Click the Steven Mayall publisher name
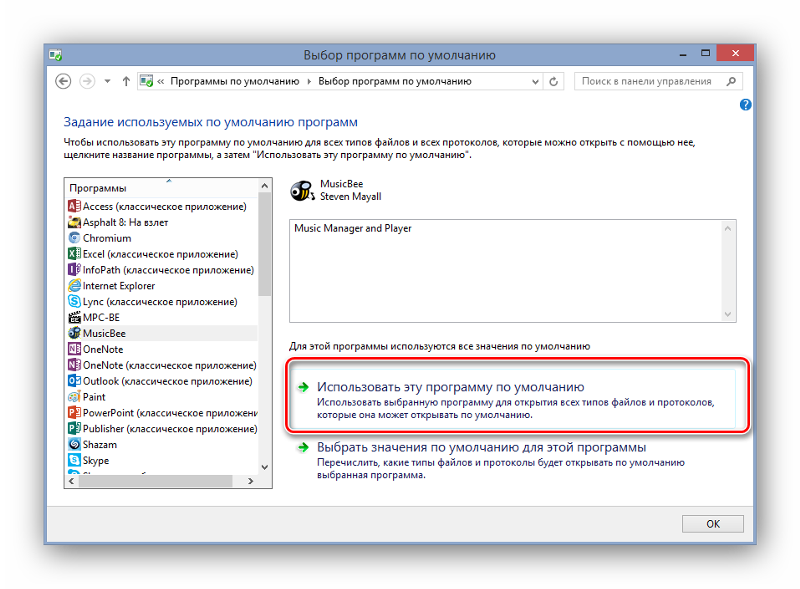The image size is (800, 589). [351, 197]
